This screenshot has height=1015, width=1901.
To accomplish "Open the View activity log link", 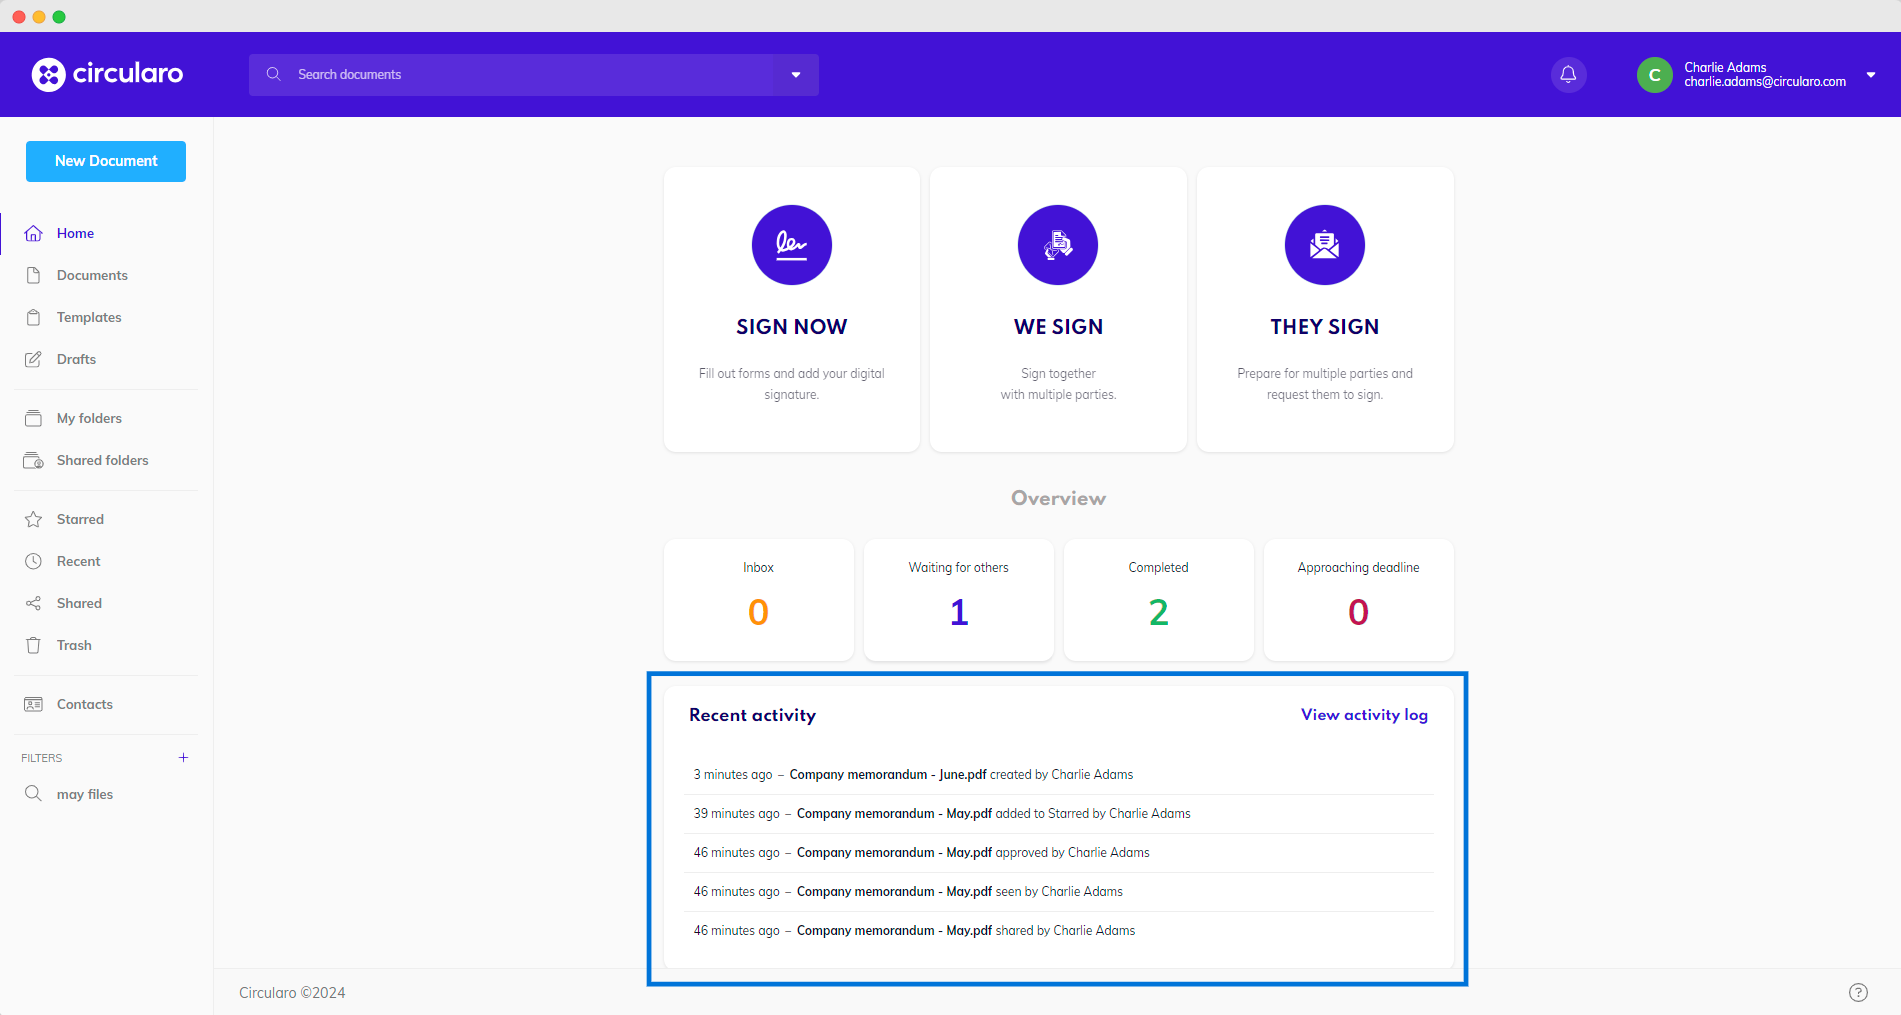I will (x=1364, y=715).
